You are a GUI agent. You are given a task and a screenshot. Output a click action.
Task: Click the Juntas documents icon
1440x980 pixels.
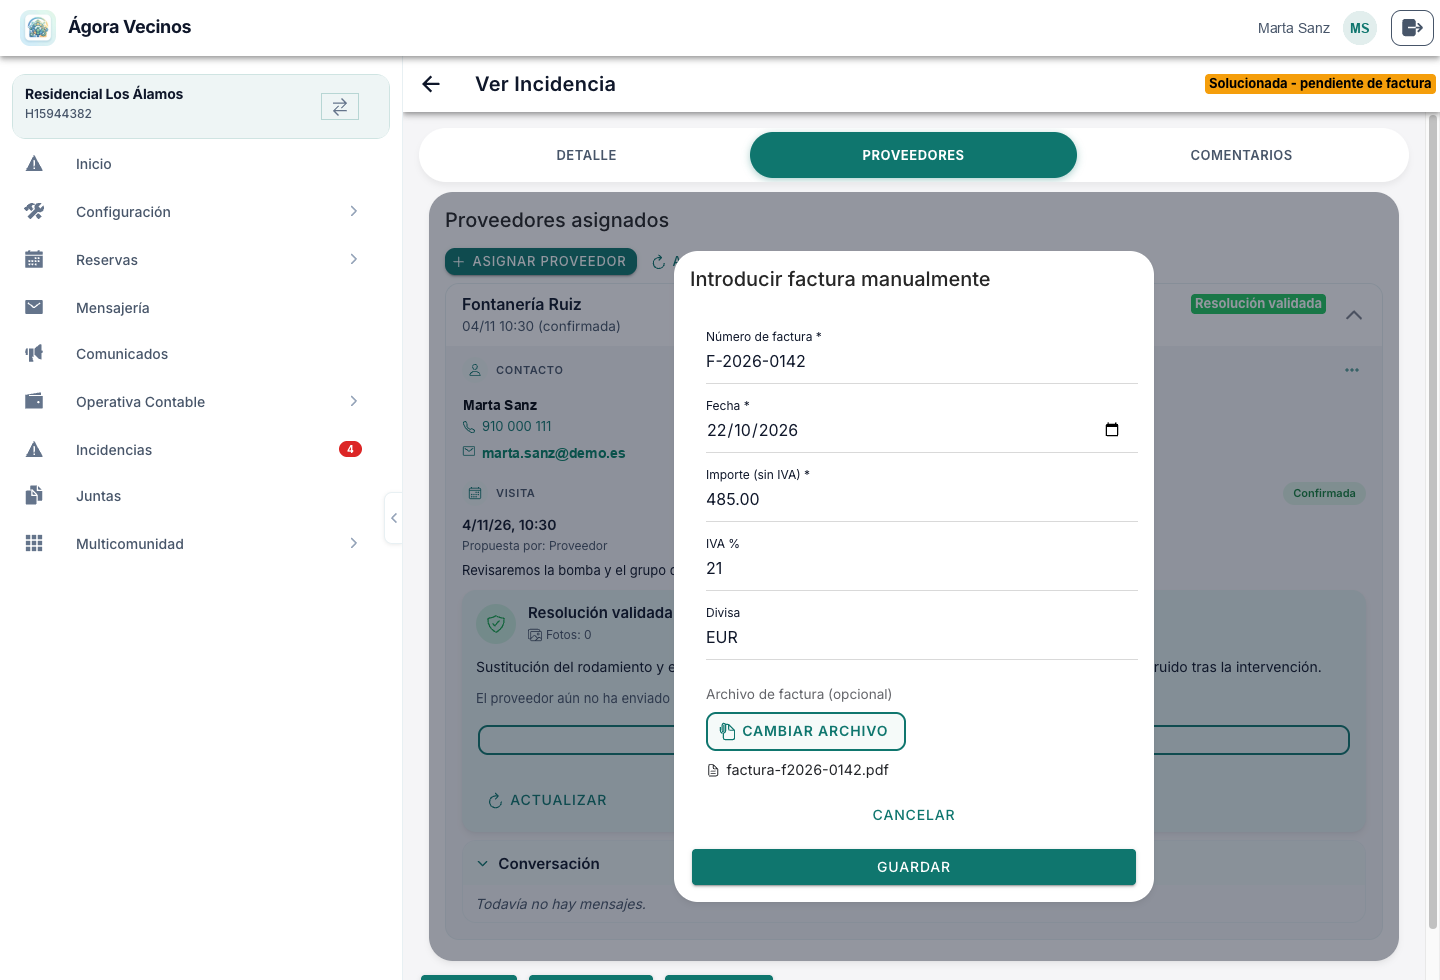(x=34, y=495)
